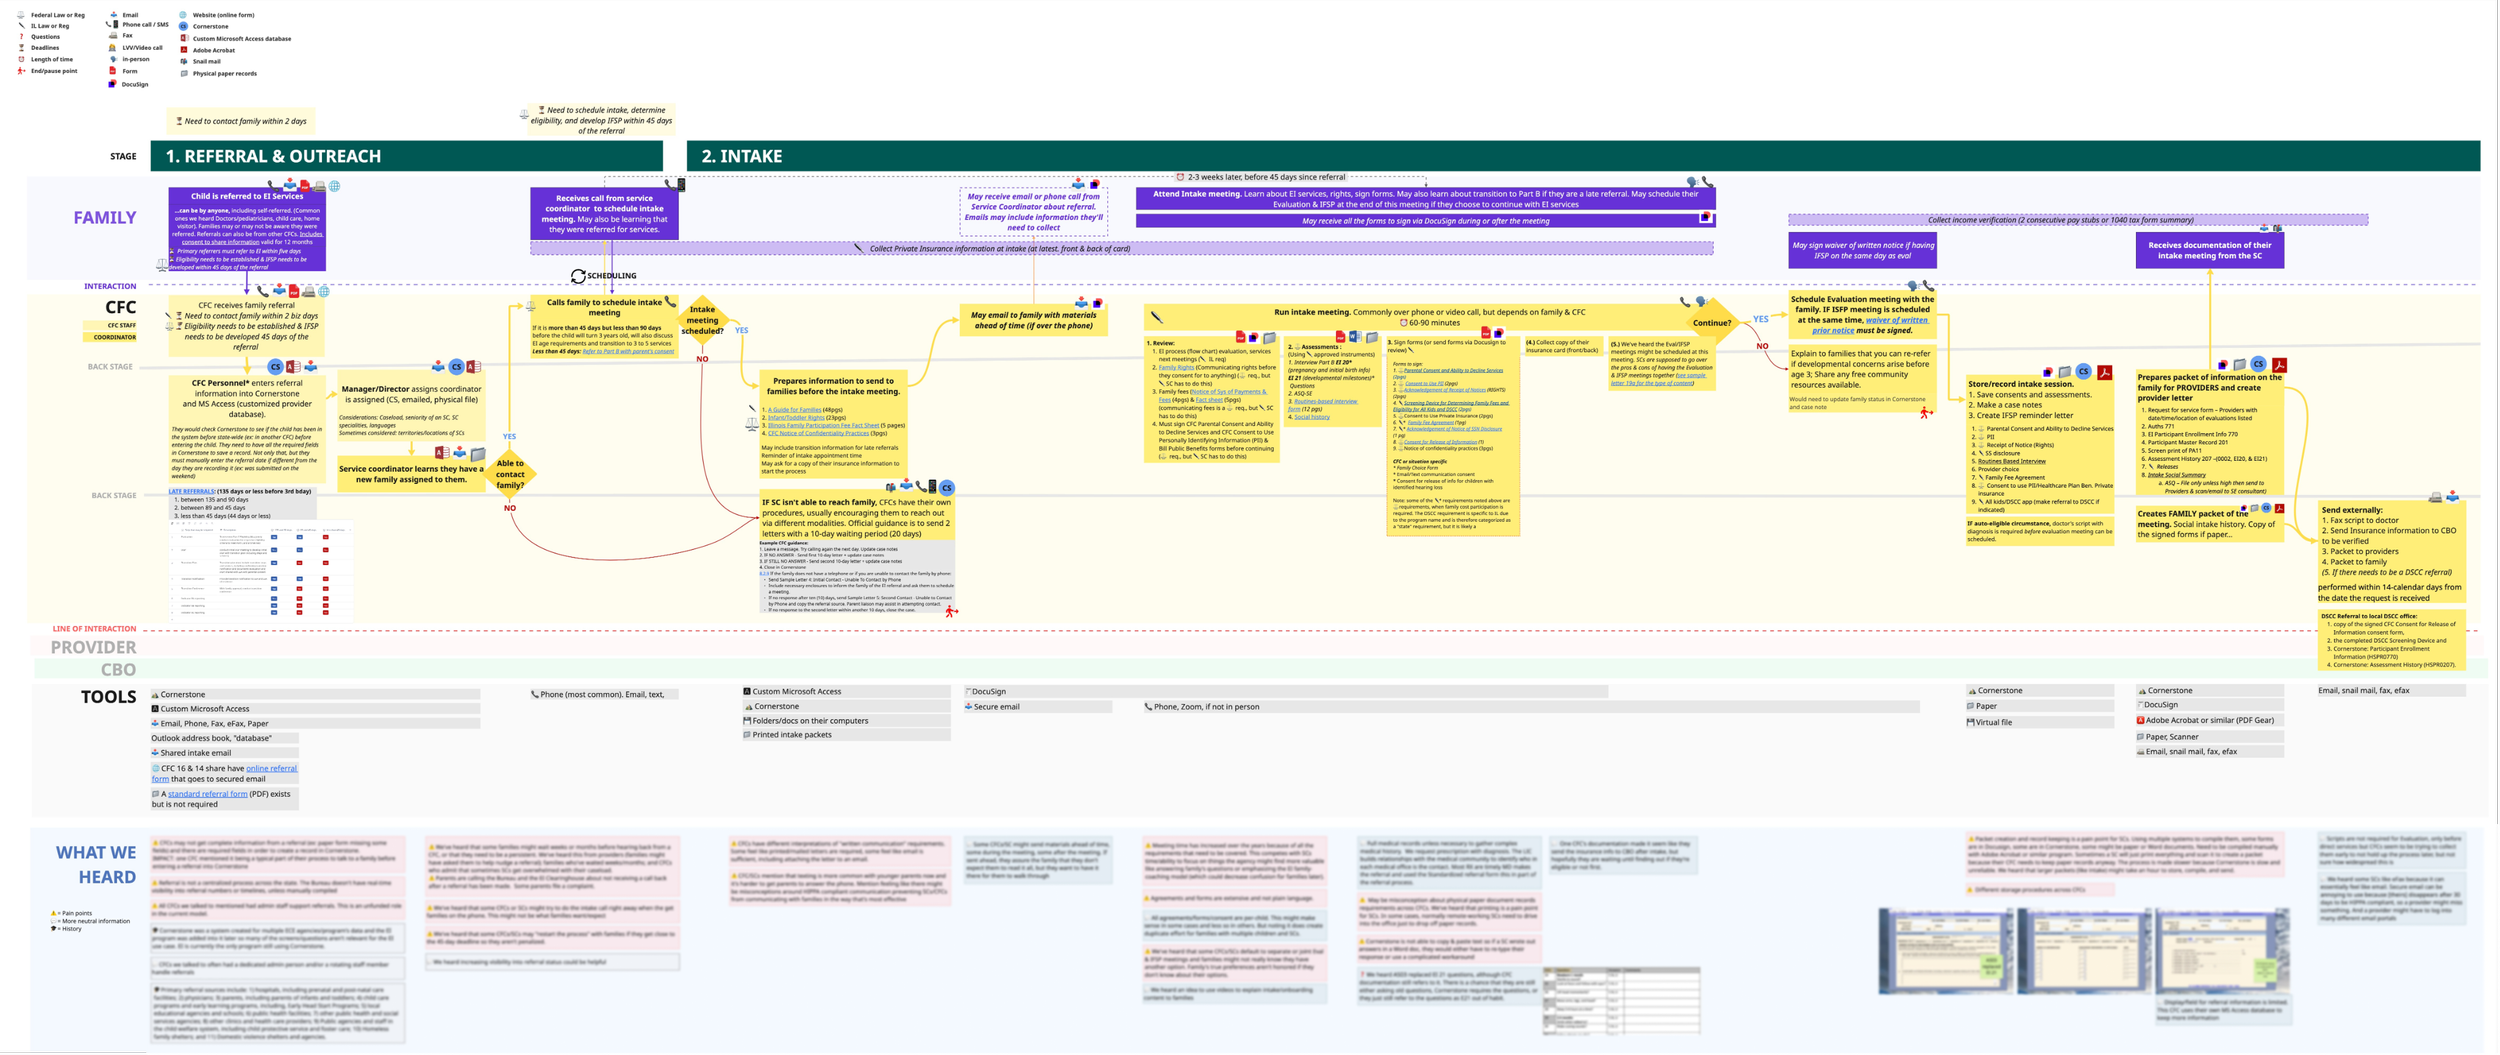Click the PROVIDER lane label
This screenshot has width=2500, height=1055.
pos(94,648)
